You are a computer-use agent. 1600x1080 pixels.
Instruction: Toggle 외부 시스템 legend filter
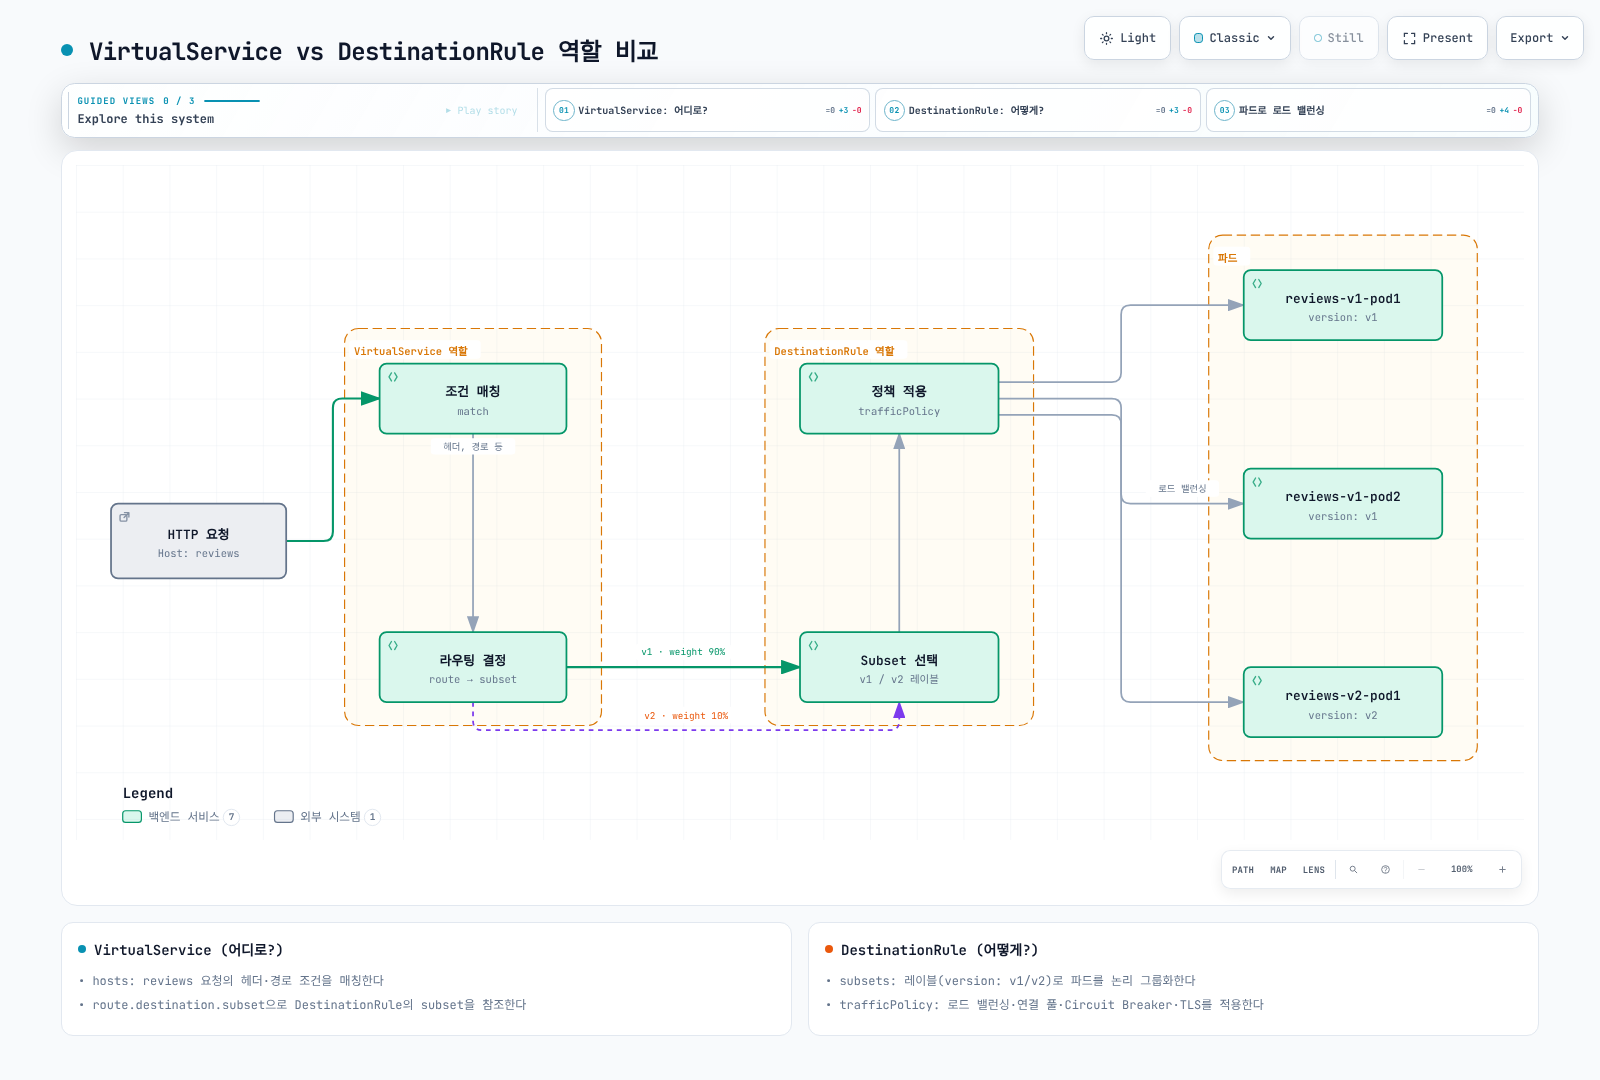coord(327,817)
